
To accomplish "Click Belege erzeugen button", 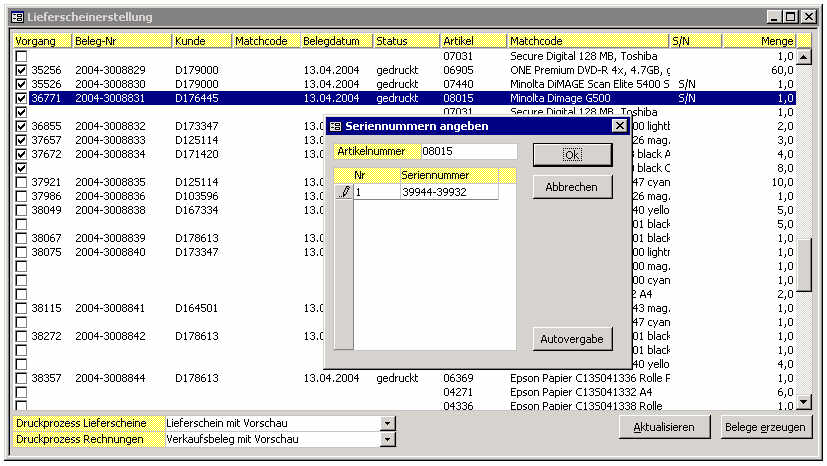I will click(x=767, y=427).
